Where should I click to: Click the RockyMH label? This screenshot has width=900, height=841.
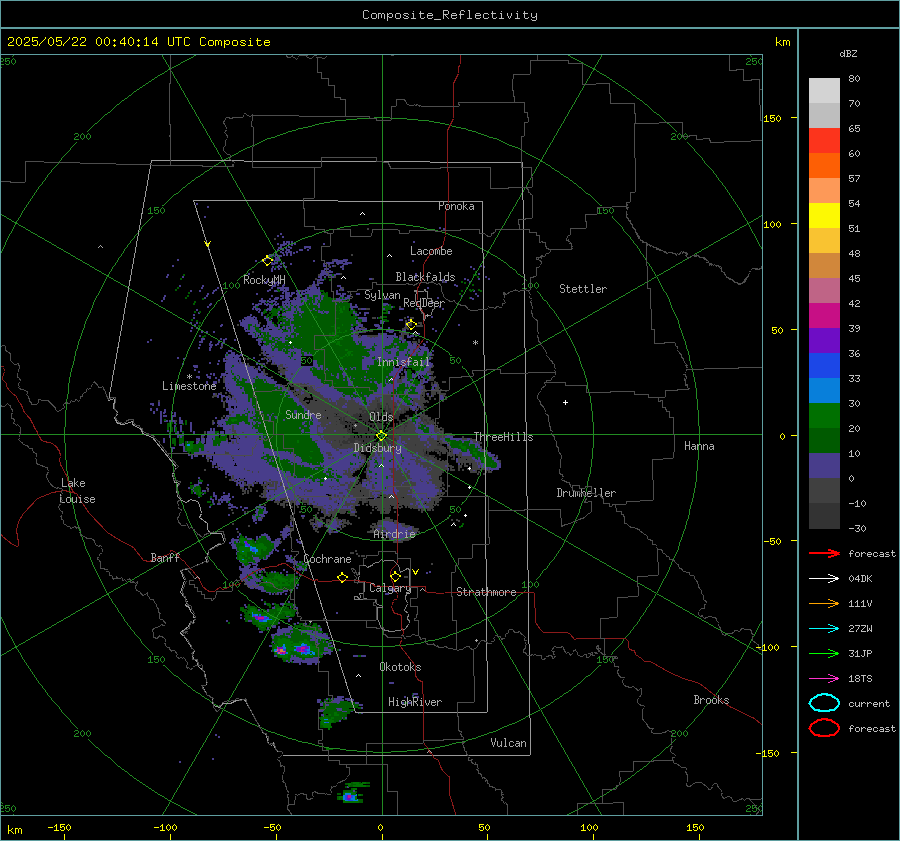264,280
